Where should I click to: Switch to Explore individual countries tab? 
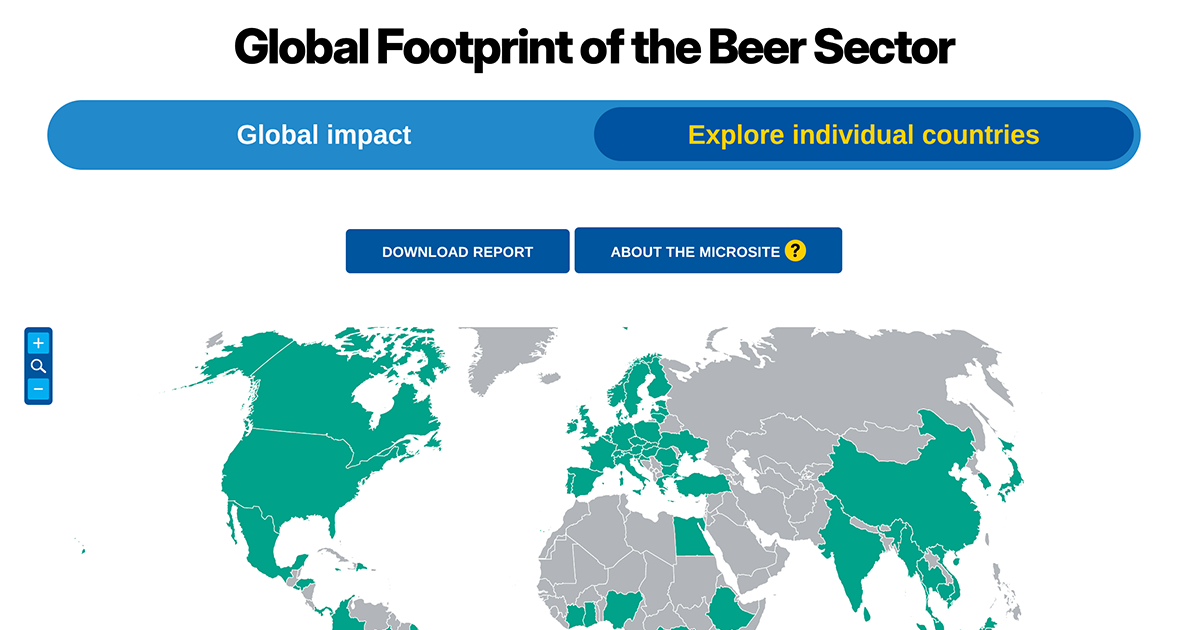[863, 134]
